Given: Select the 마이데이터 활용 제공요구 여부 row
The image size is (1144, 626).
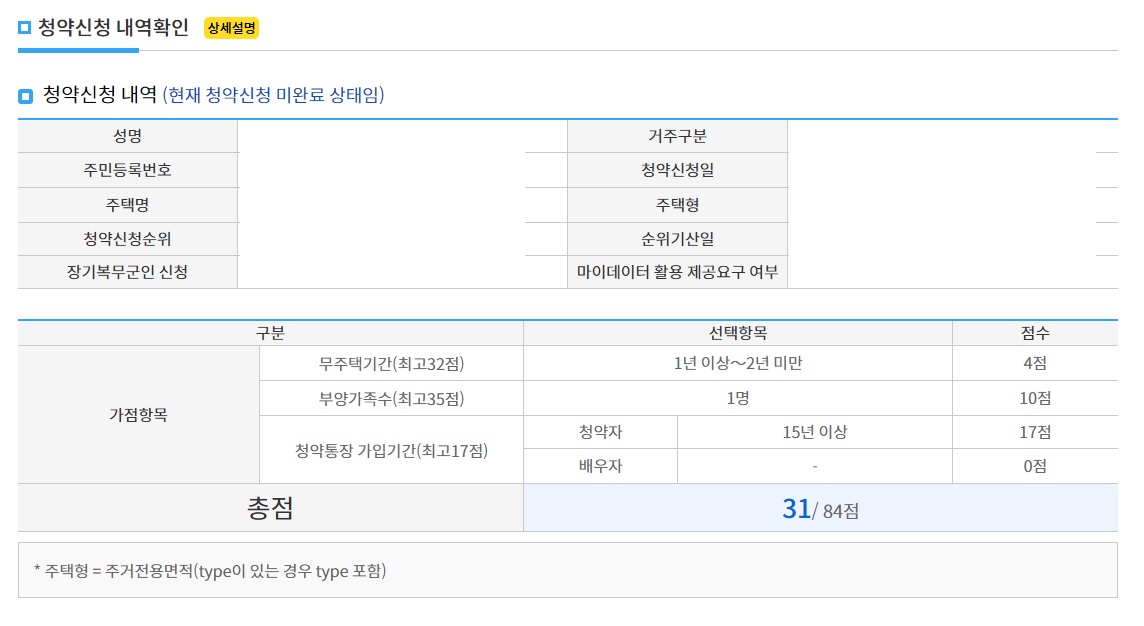Looking at the screenshot, I should [x=676, y=271].
